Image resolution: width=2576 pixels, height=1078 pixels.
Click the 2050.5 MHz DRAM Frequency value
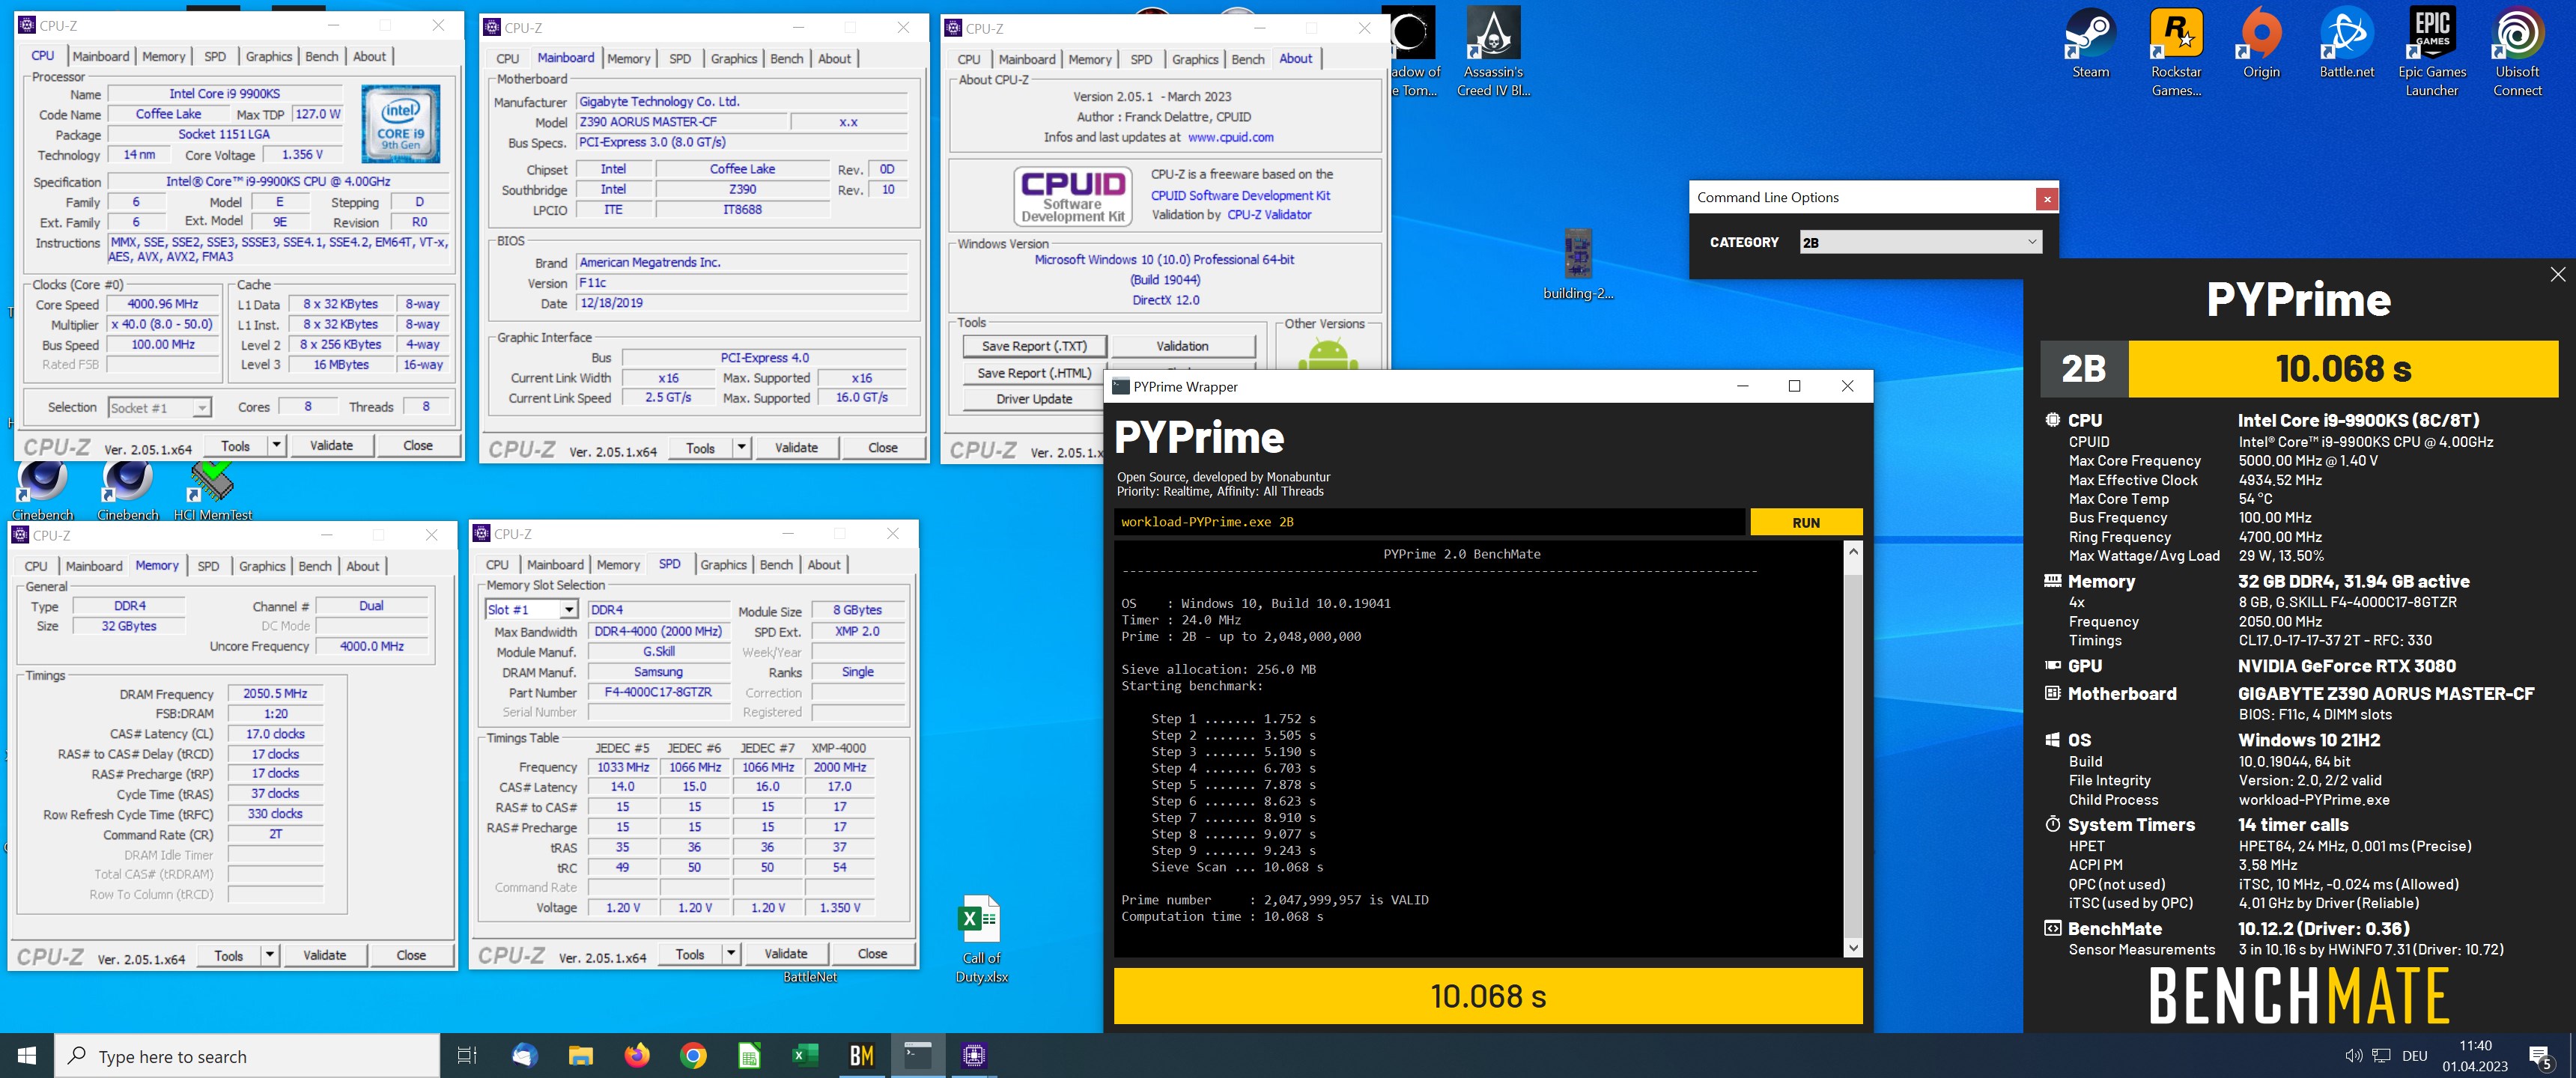click(275, 693)
